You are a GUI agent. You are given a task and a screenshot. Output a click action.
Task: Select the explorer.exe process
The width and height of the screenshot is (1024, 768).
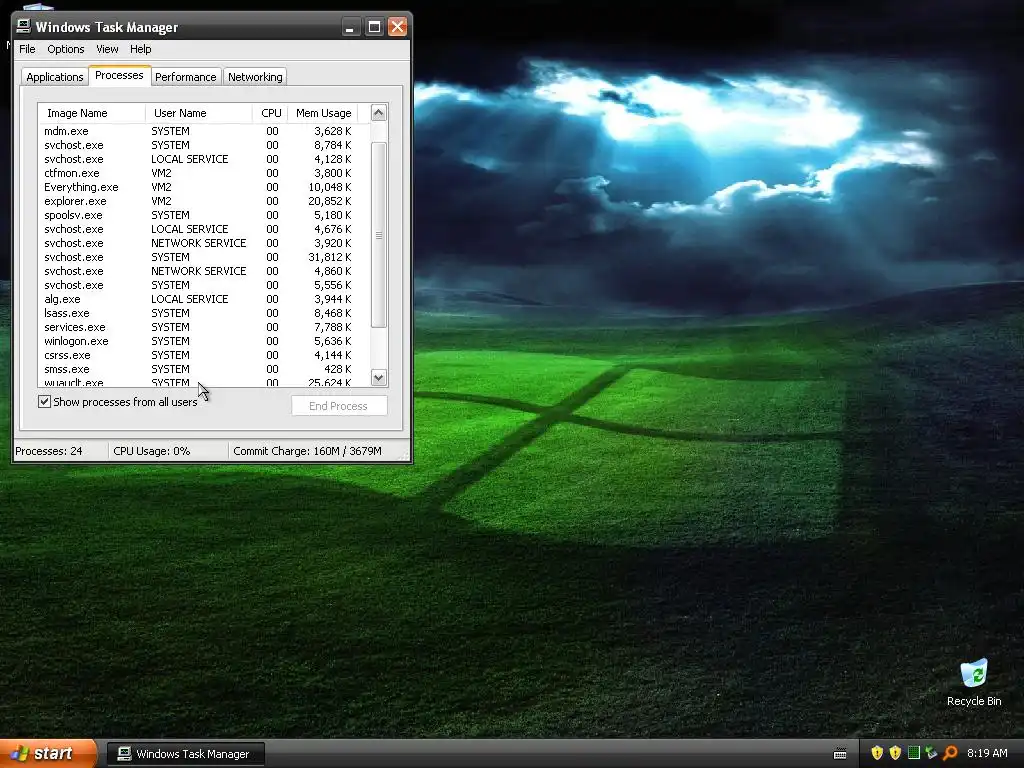point(204,201)
